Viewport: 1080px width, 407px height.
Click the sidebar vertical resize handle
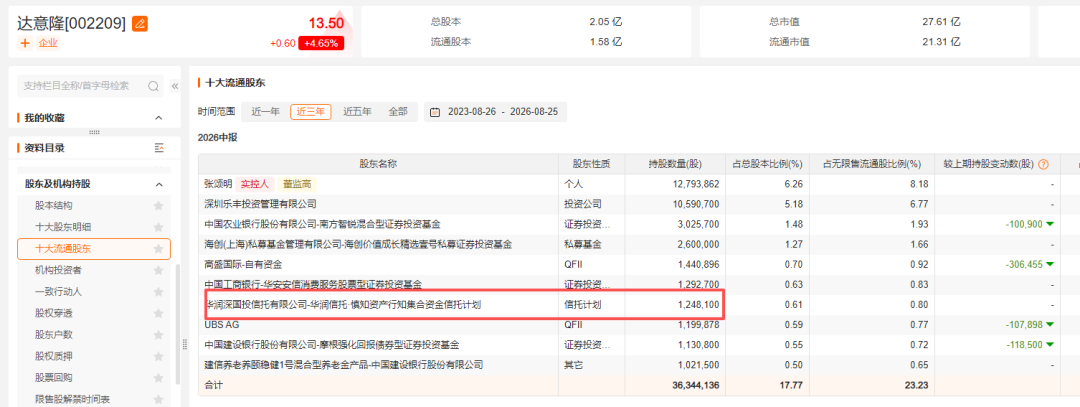[185, 344]
